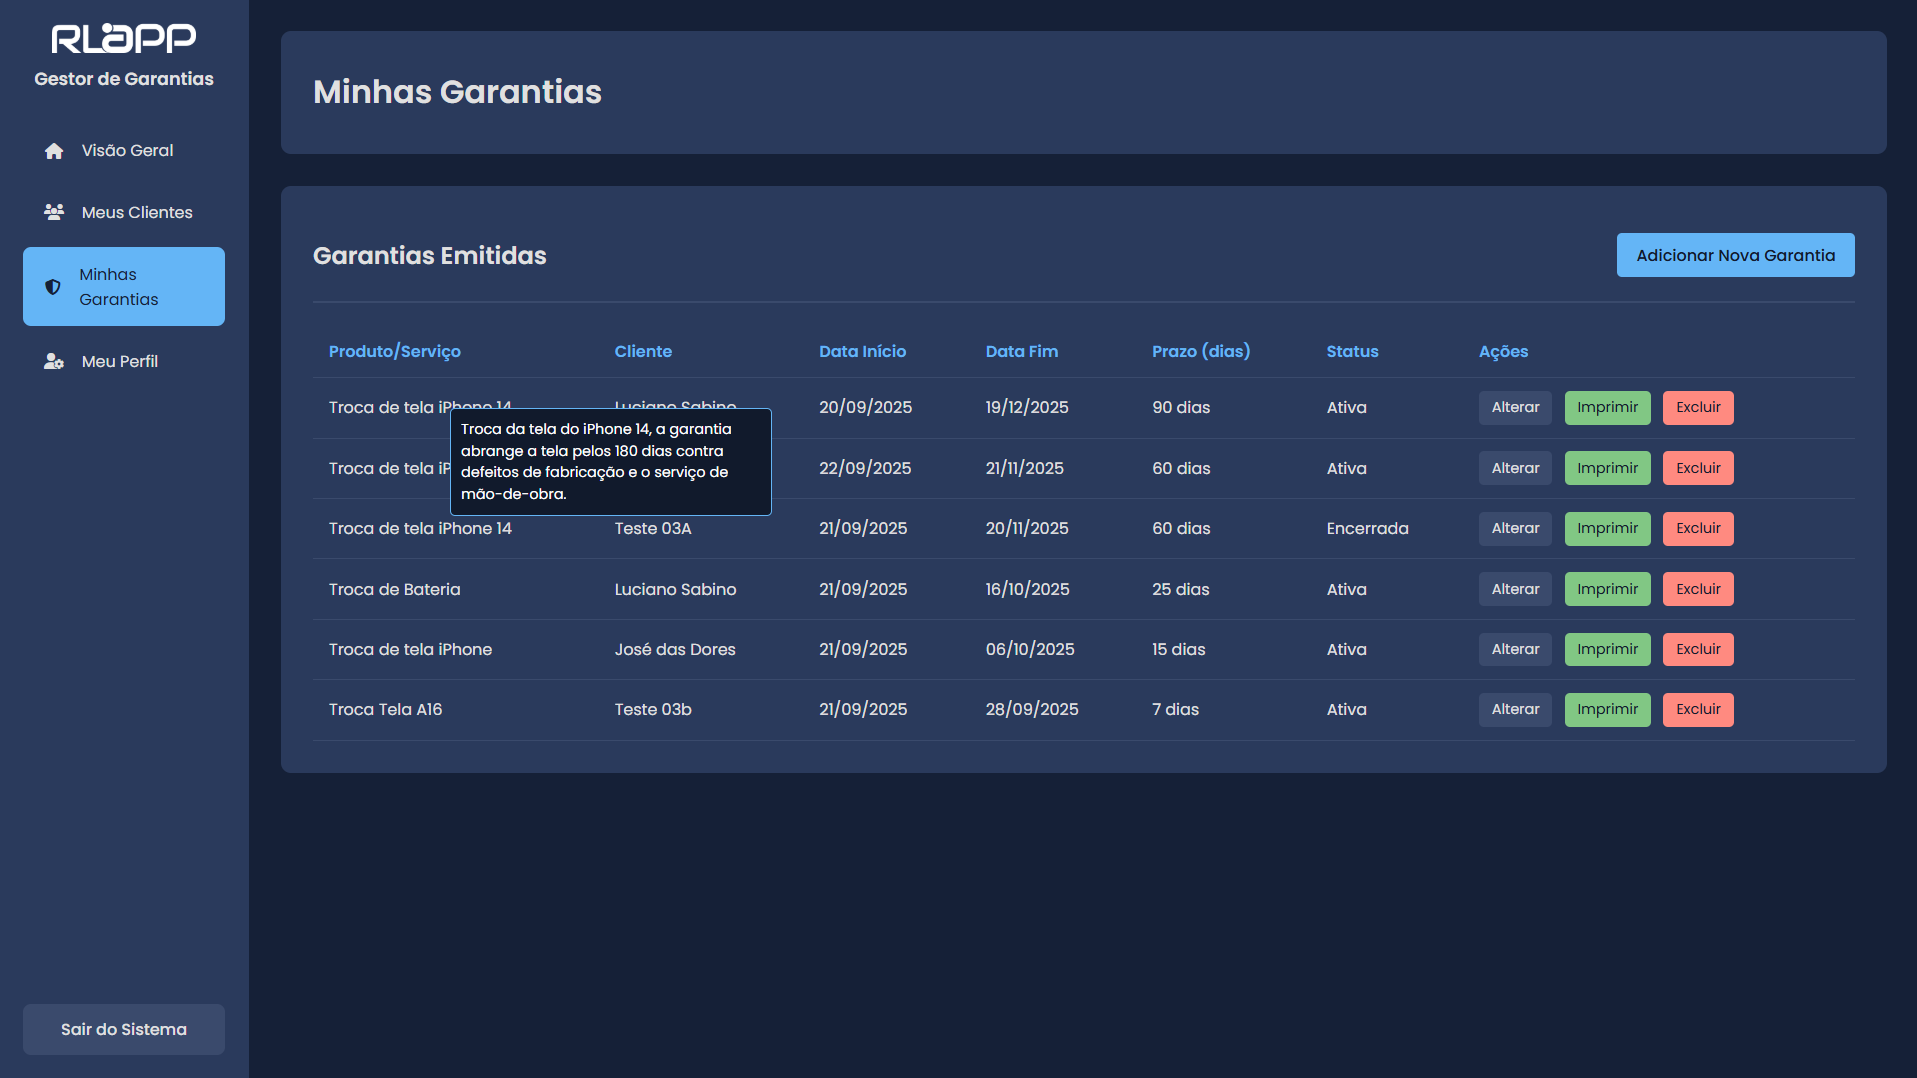Click Imprimir on the Encerrada warranty row
The width and height of the screenshot is (1917, 1078).
click(x=1607, y=529)
